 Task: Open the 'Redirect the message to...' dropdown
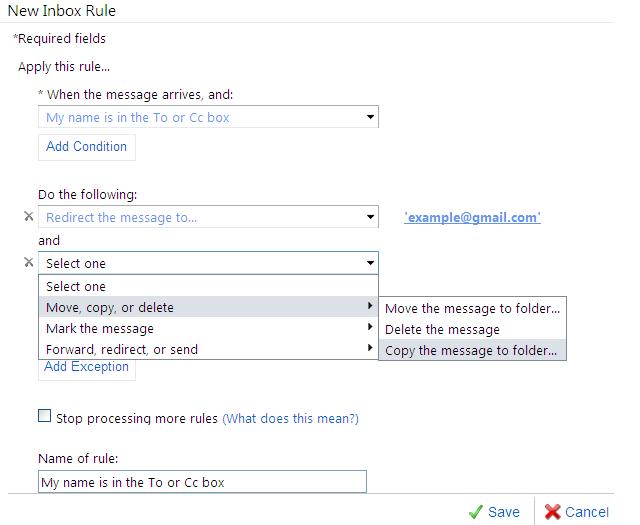tap(208, 217)
